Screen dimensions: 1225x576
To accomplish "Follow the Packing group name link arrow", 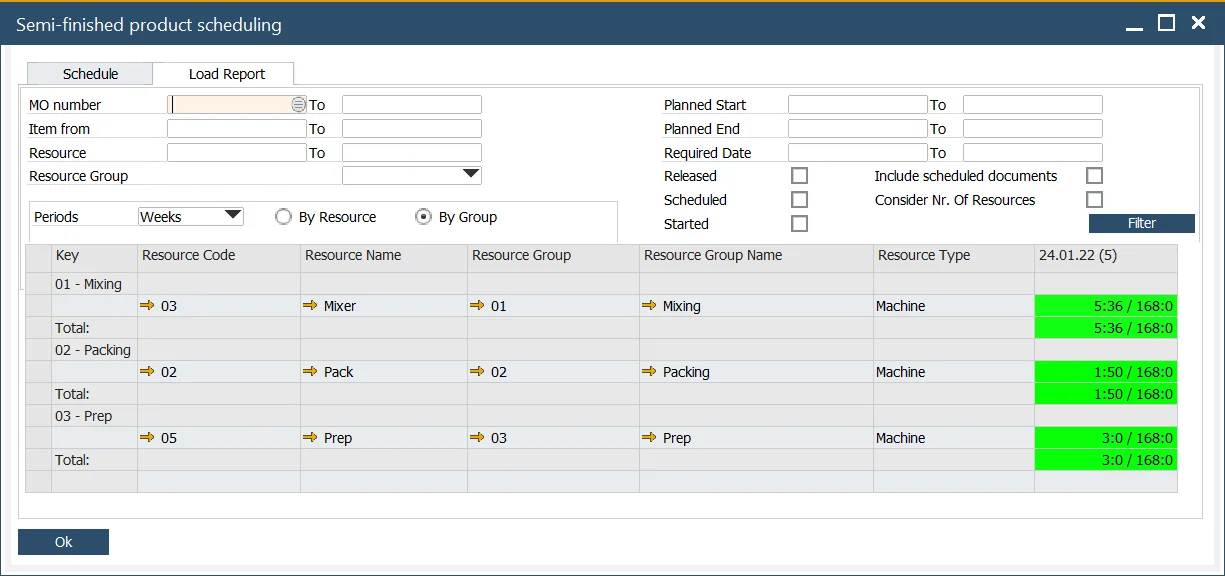I will pos(650,372).
